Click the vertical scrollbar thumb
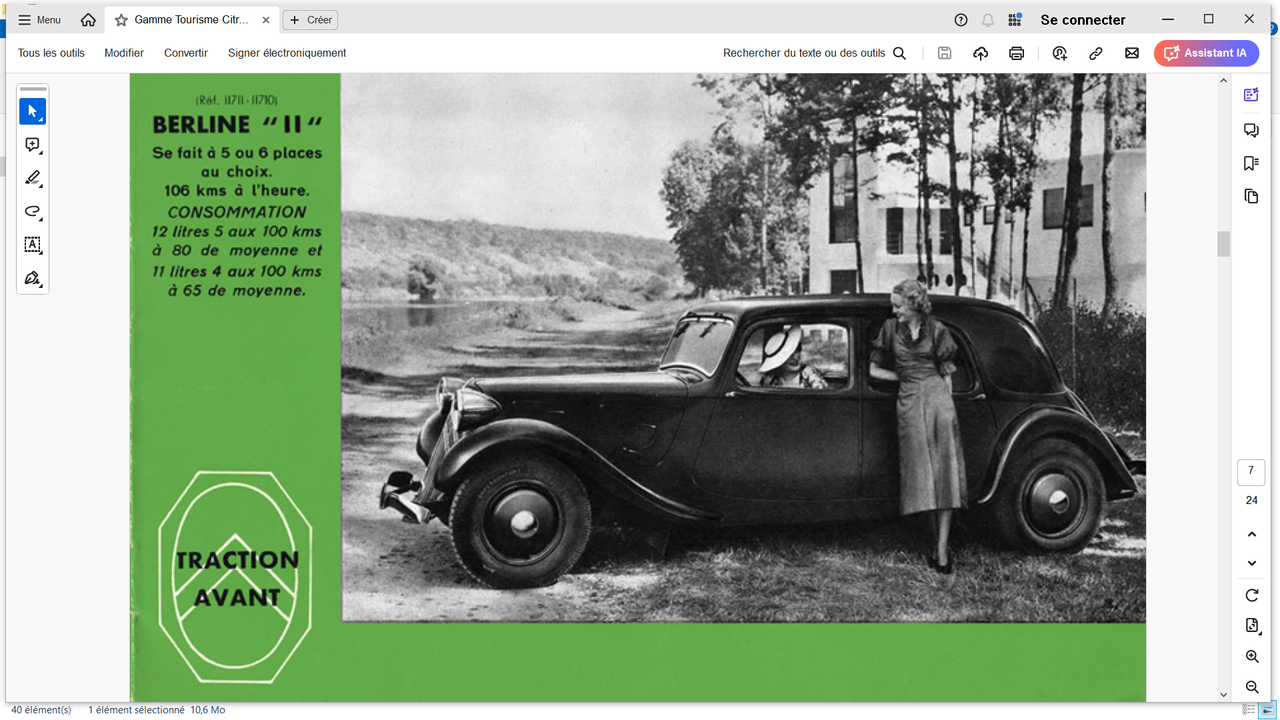Viewport: 1280px width, 720px height. pos(1223,243)
